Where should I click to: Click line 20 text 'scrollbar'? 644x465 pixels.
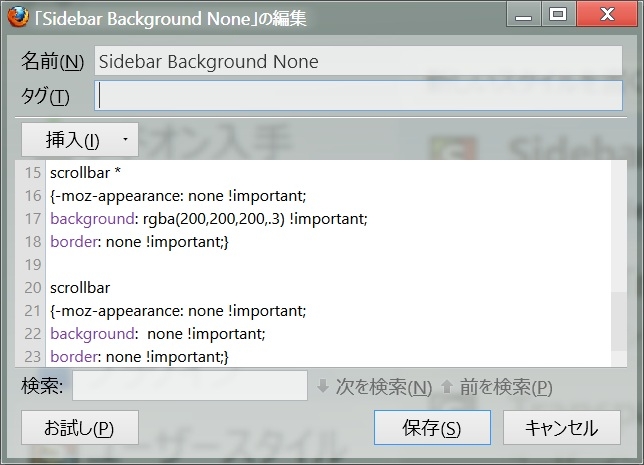[80, 288]
